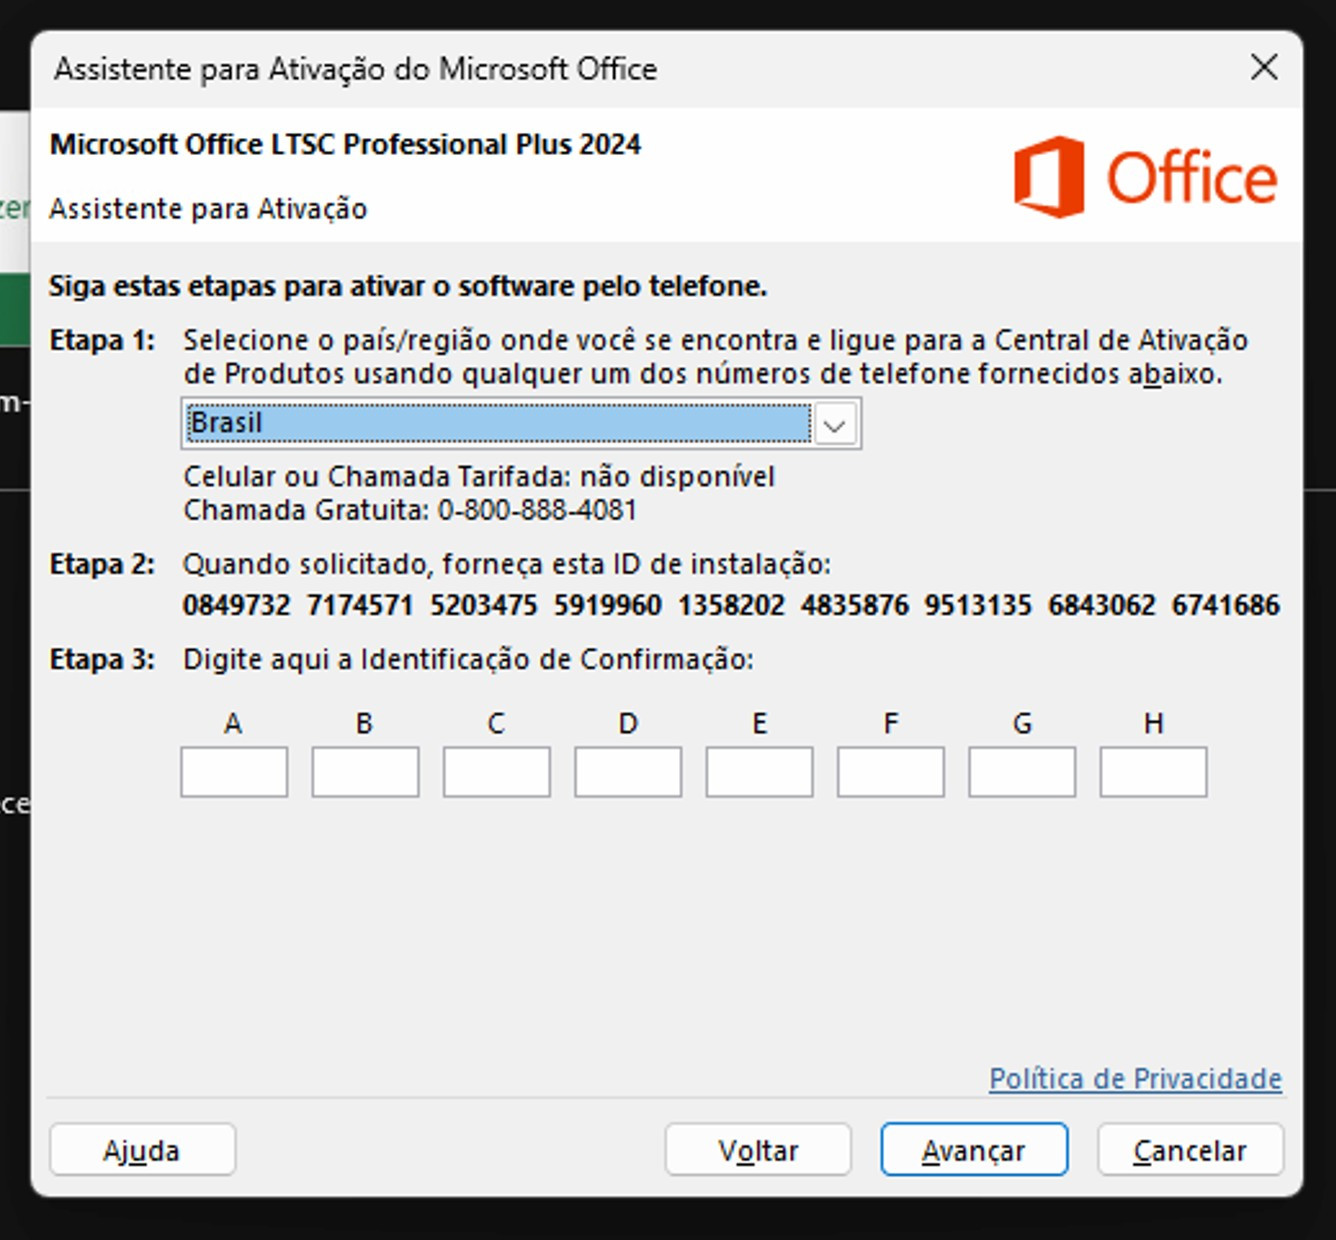Click the 'Etapa 2:' label
The height and width of the screenshot is (1240, 1336).
click(x=102, y=564)
